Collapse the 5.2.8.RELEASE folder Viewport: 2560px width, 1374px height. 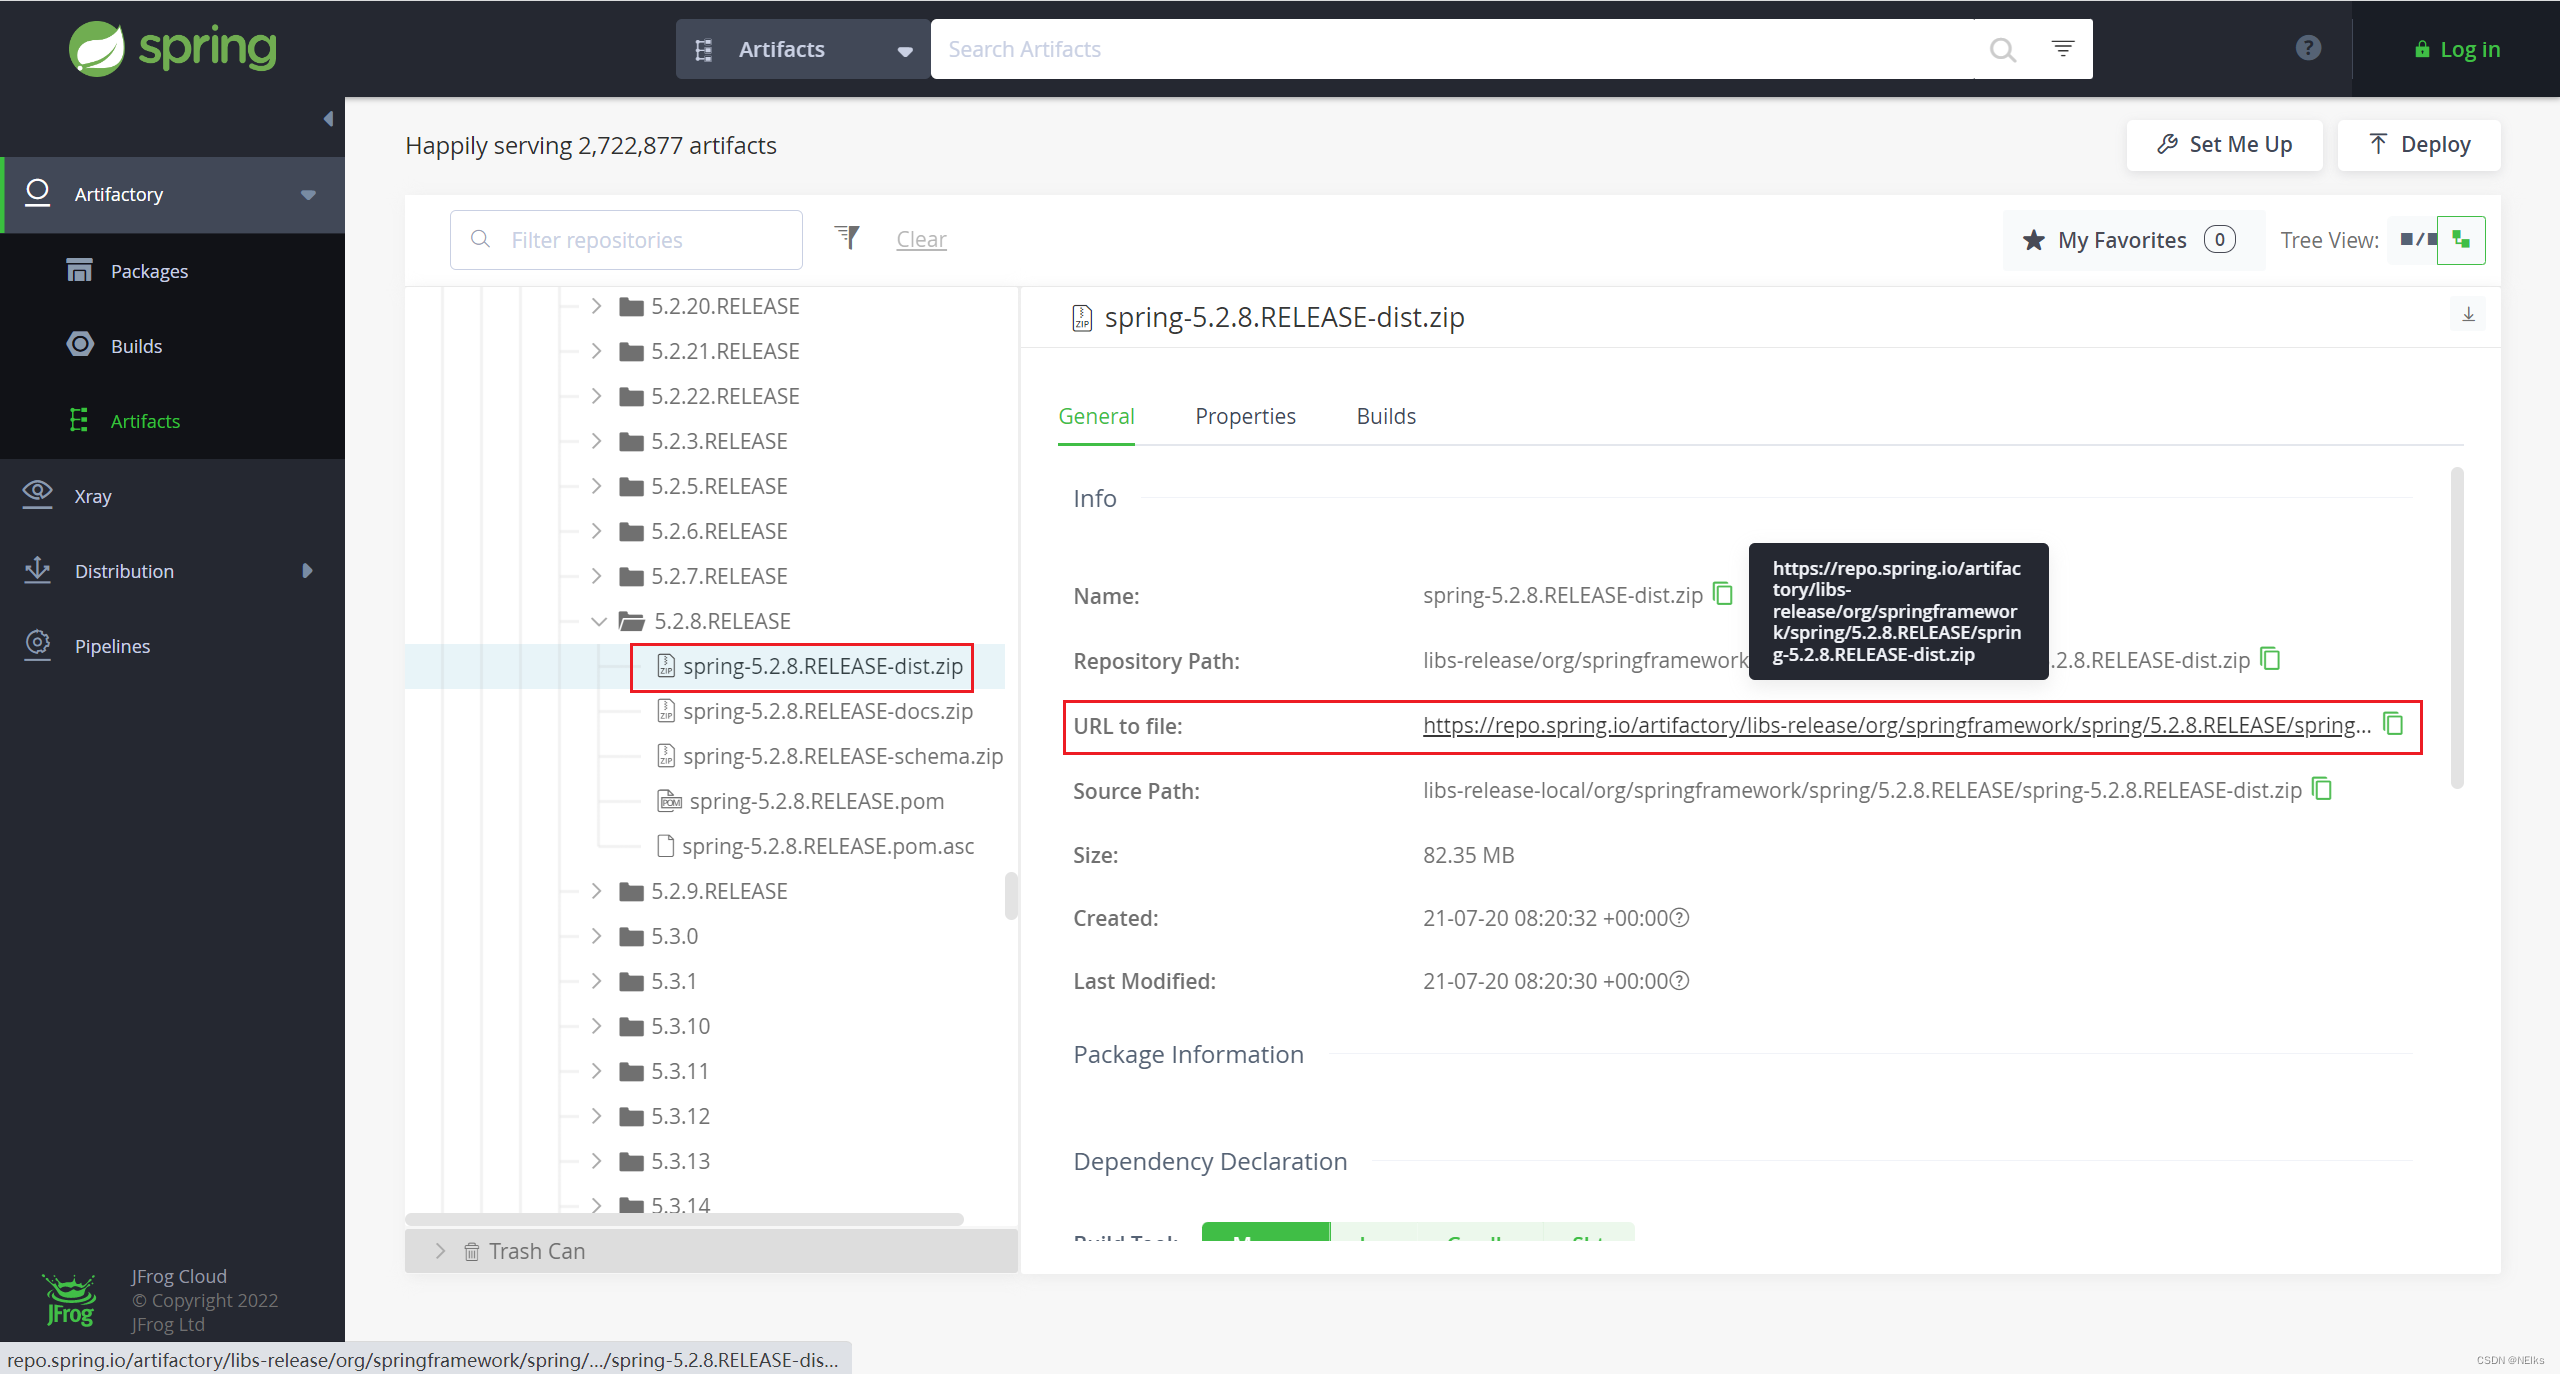[x=598, y=621]
